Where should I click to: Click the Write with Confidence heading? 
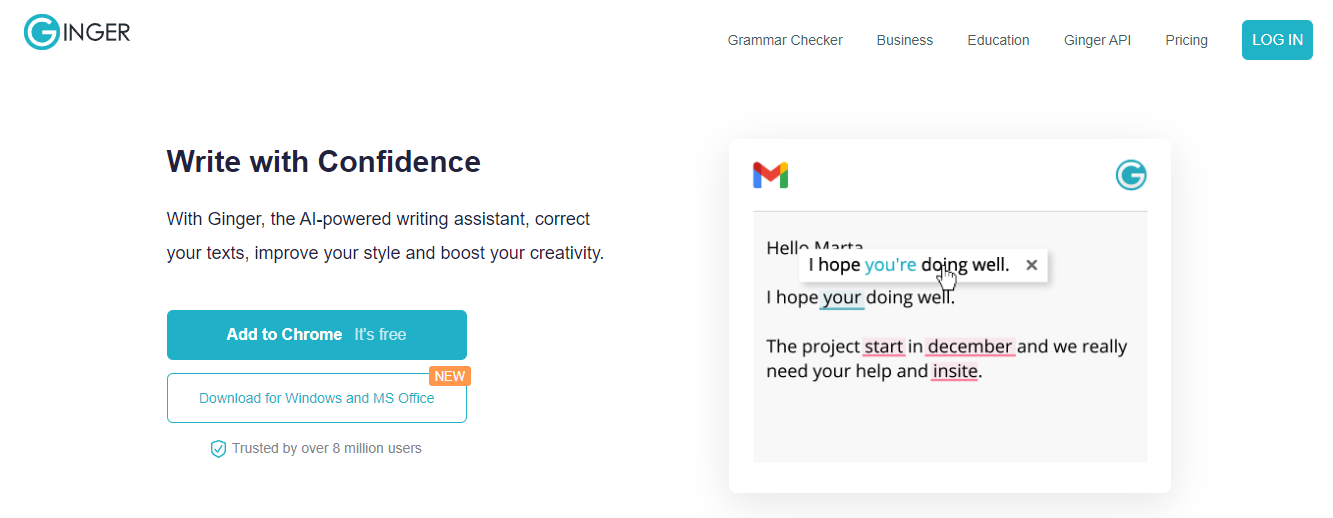(x=323, y=161)
